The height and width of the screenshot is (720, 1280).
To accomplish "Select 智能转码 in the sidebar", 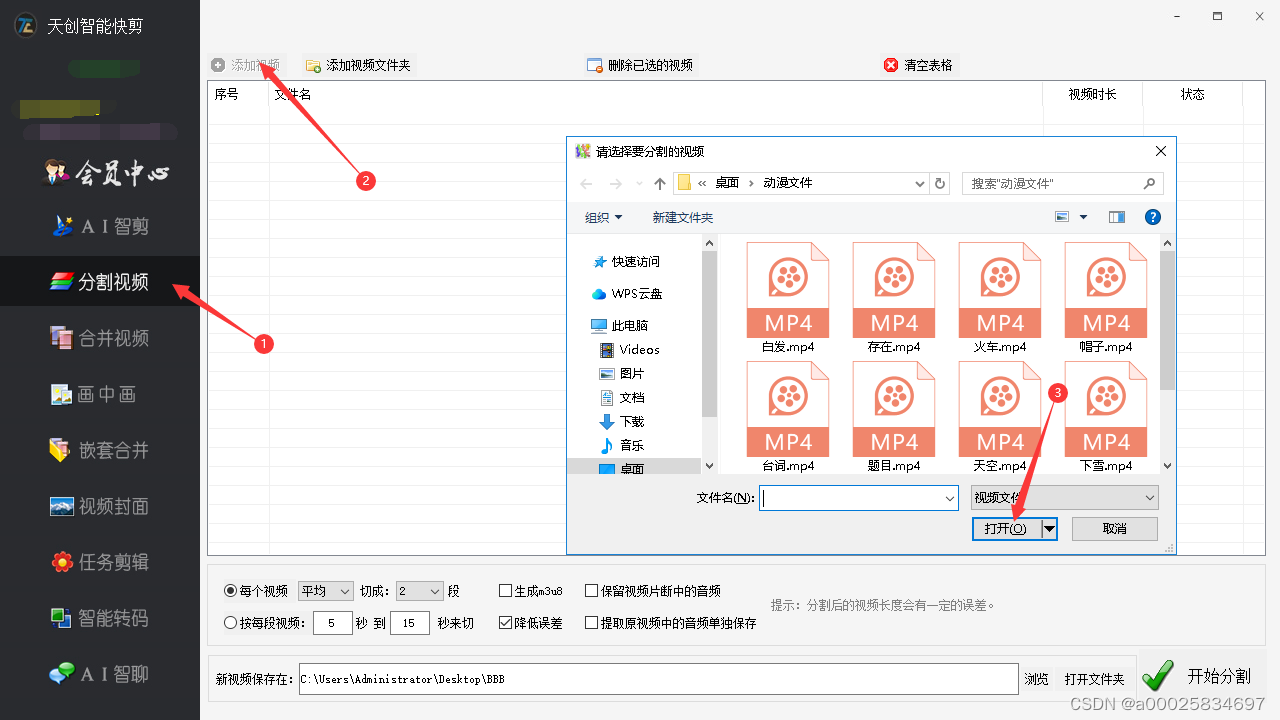I will point(100,618).
